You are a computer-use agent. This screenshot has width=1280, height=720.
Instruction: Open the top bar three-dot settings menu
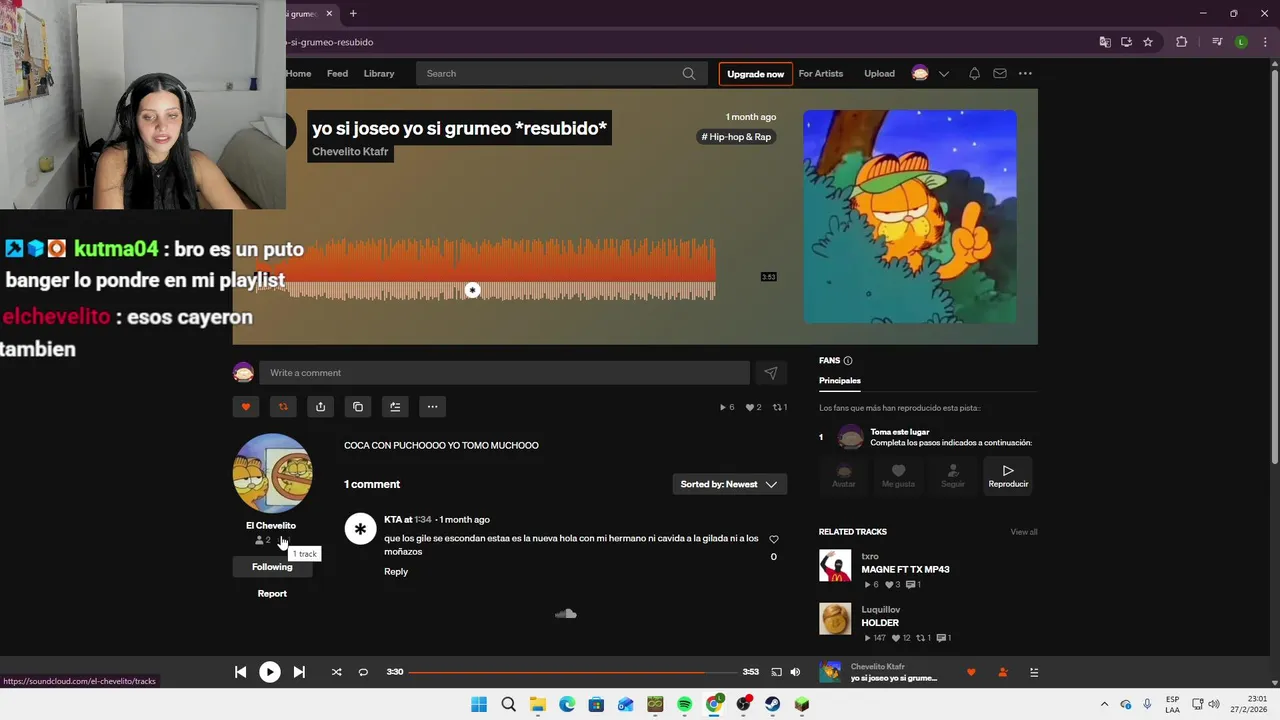coord(1025,74)
